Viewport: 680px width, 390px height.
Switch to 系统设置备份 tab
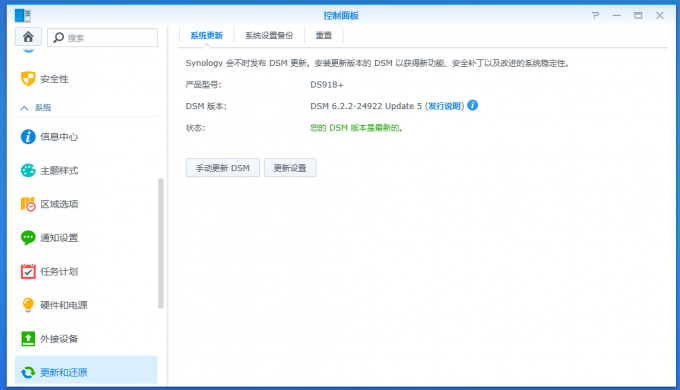coord(269,36)
